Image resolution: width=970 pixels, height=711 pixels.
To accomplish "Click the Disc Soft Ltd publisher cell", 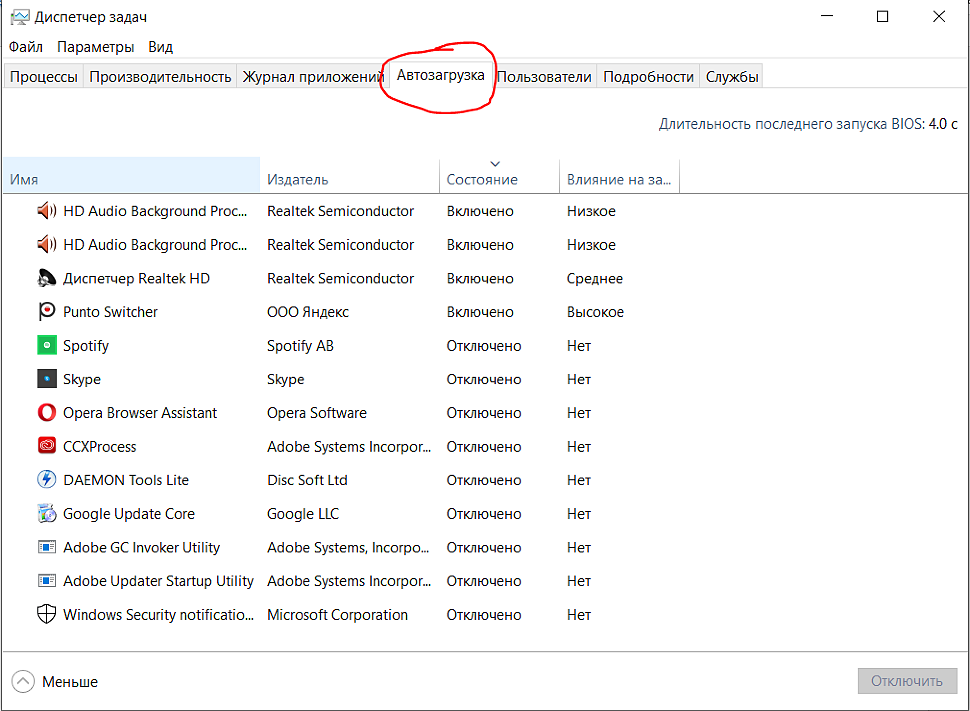I will pyautogui.click(x=307, y=480).
